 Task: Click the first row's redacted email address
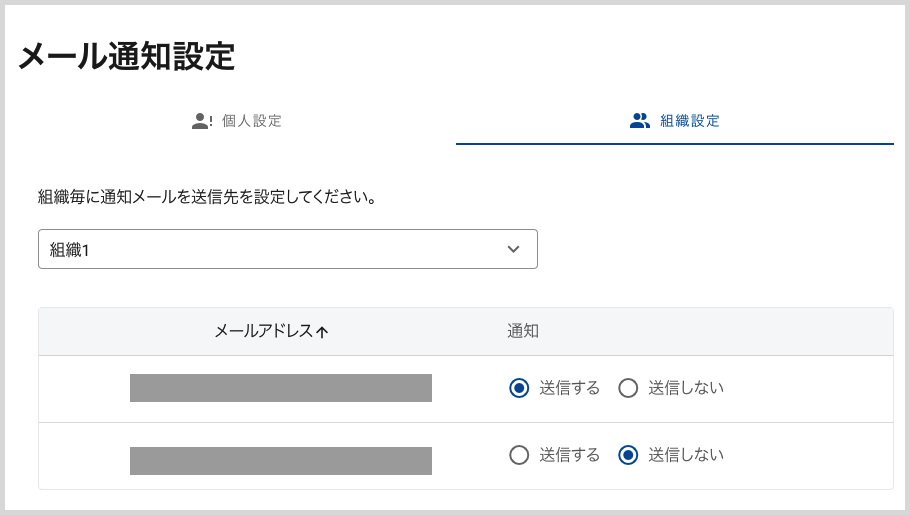coord(280,388)
